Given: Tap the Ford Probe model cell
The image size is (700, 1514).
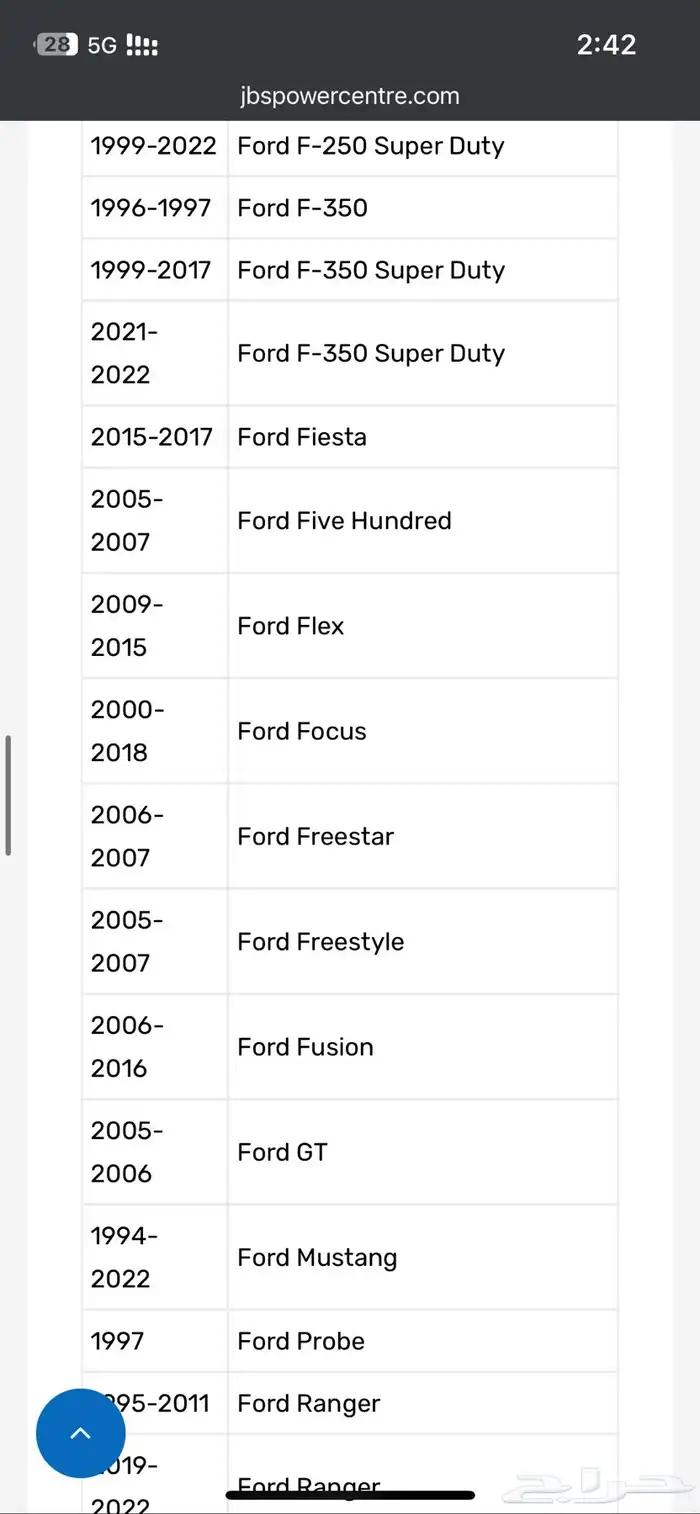Looking at the screenshot, I should click(x=301, y=1341).
